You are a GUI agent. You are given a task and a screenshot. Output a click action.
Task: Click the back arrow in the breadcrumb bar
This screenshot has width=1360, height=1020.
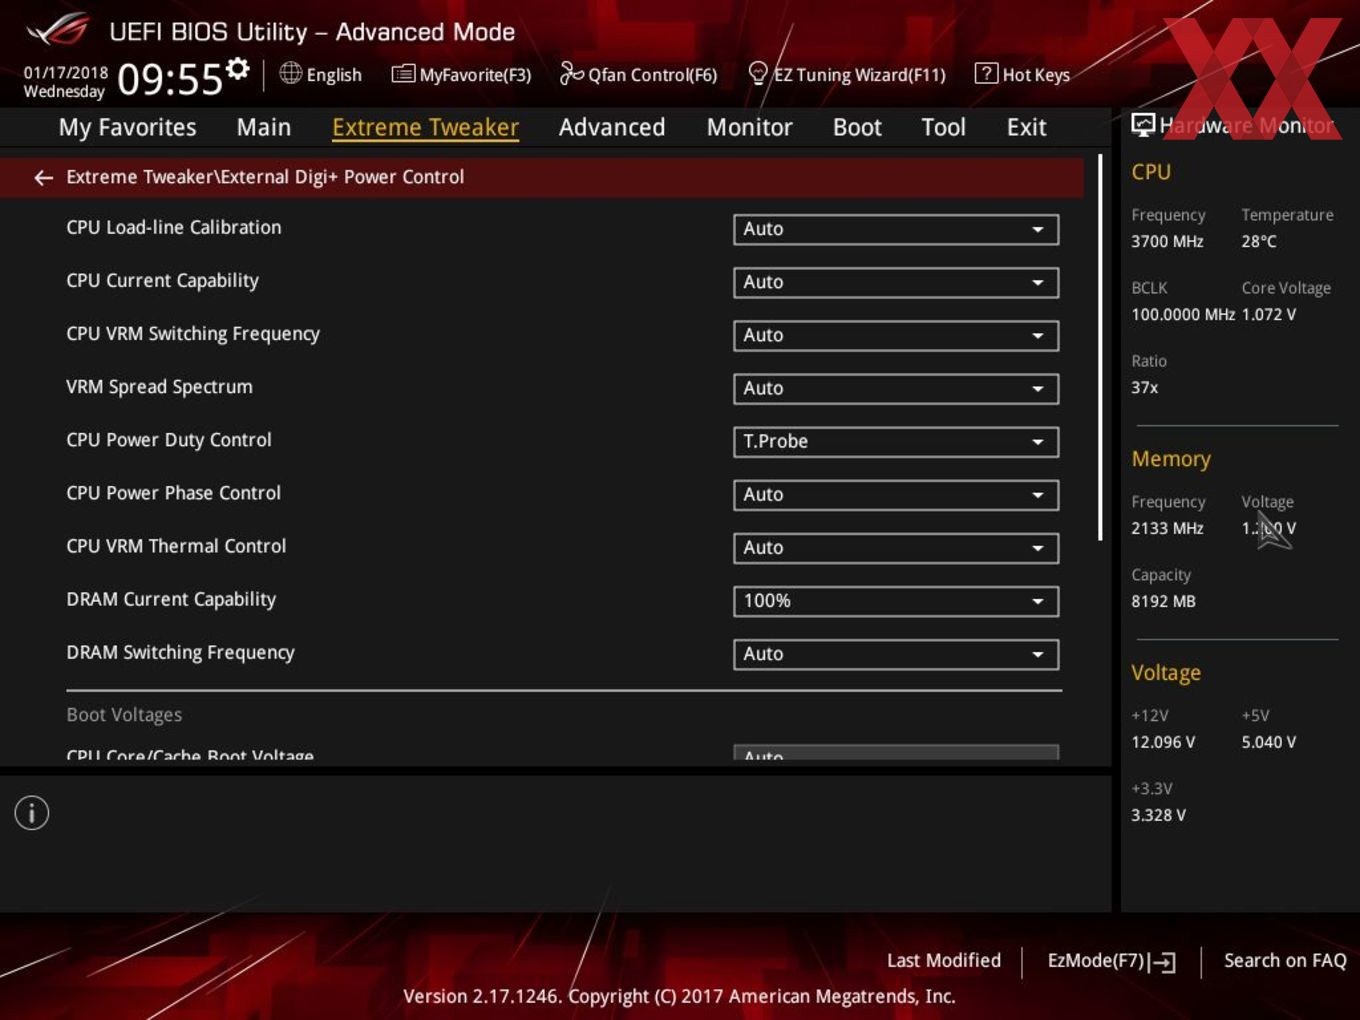pos(43,177)
